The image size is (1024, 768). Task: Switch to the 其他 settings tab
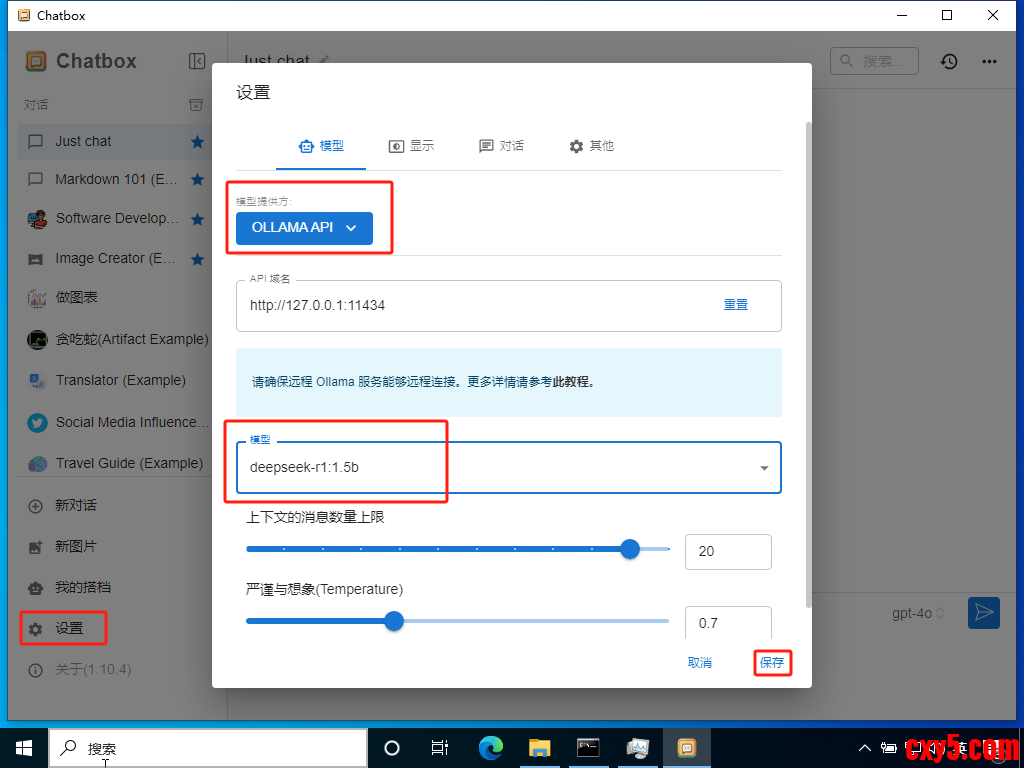[x=591, y=146]
